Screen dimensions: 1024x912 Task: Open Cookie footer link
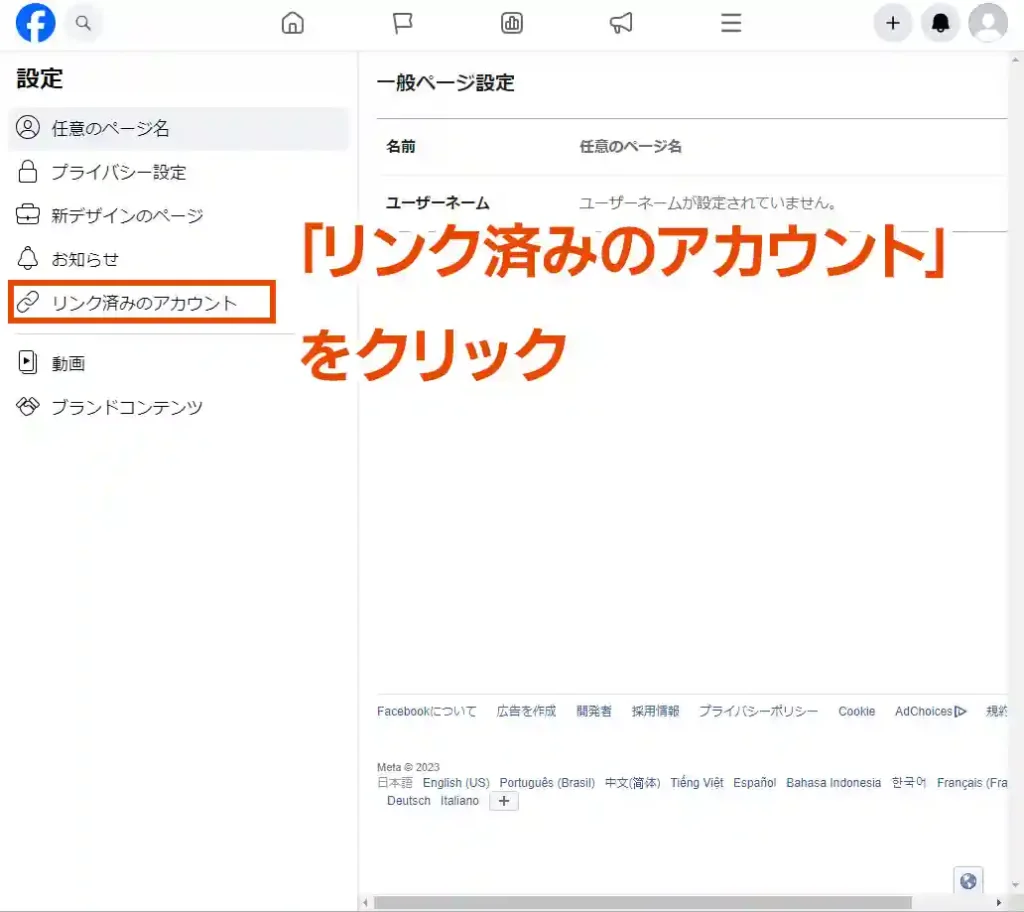click(856, 711)
